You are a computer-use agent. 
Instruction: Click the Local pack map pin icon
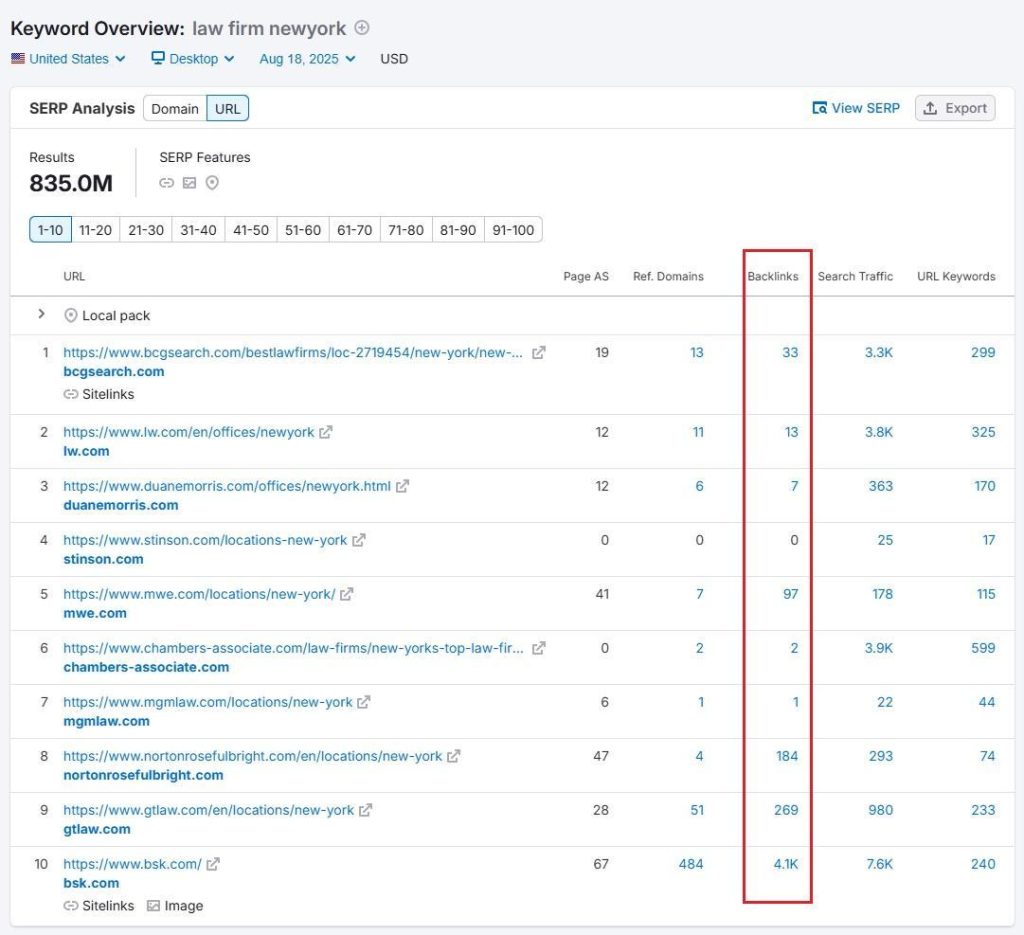point(70,315)
